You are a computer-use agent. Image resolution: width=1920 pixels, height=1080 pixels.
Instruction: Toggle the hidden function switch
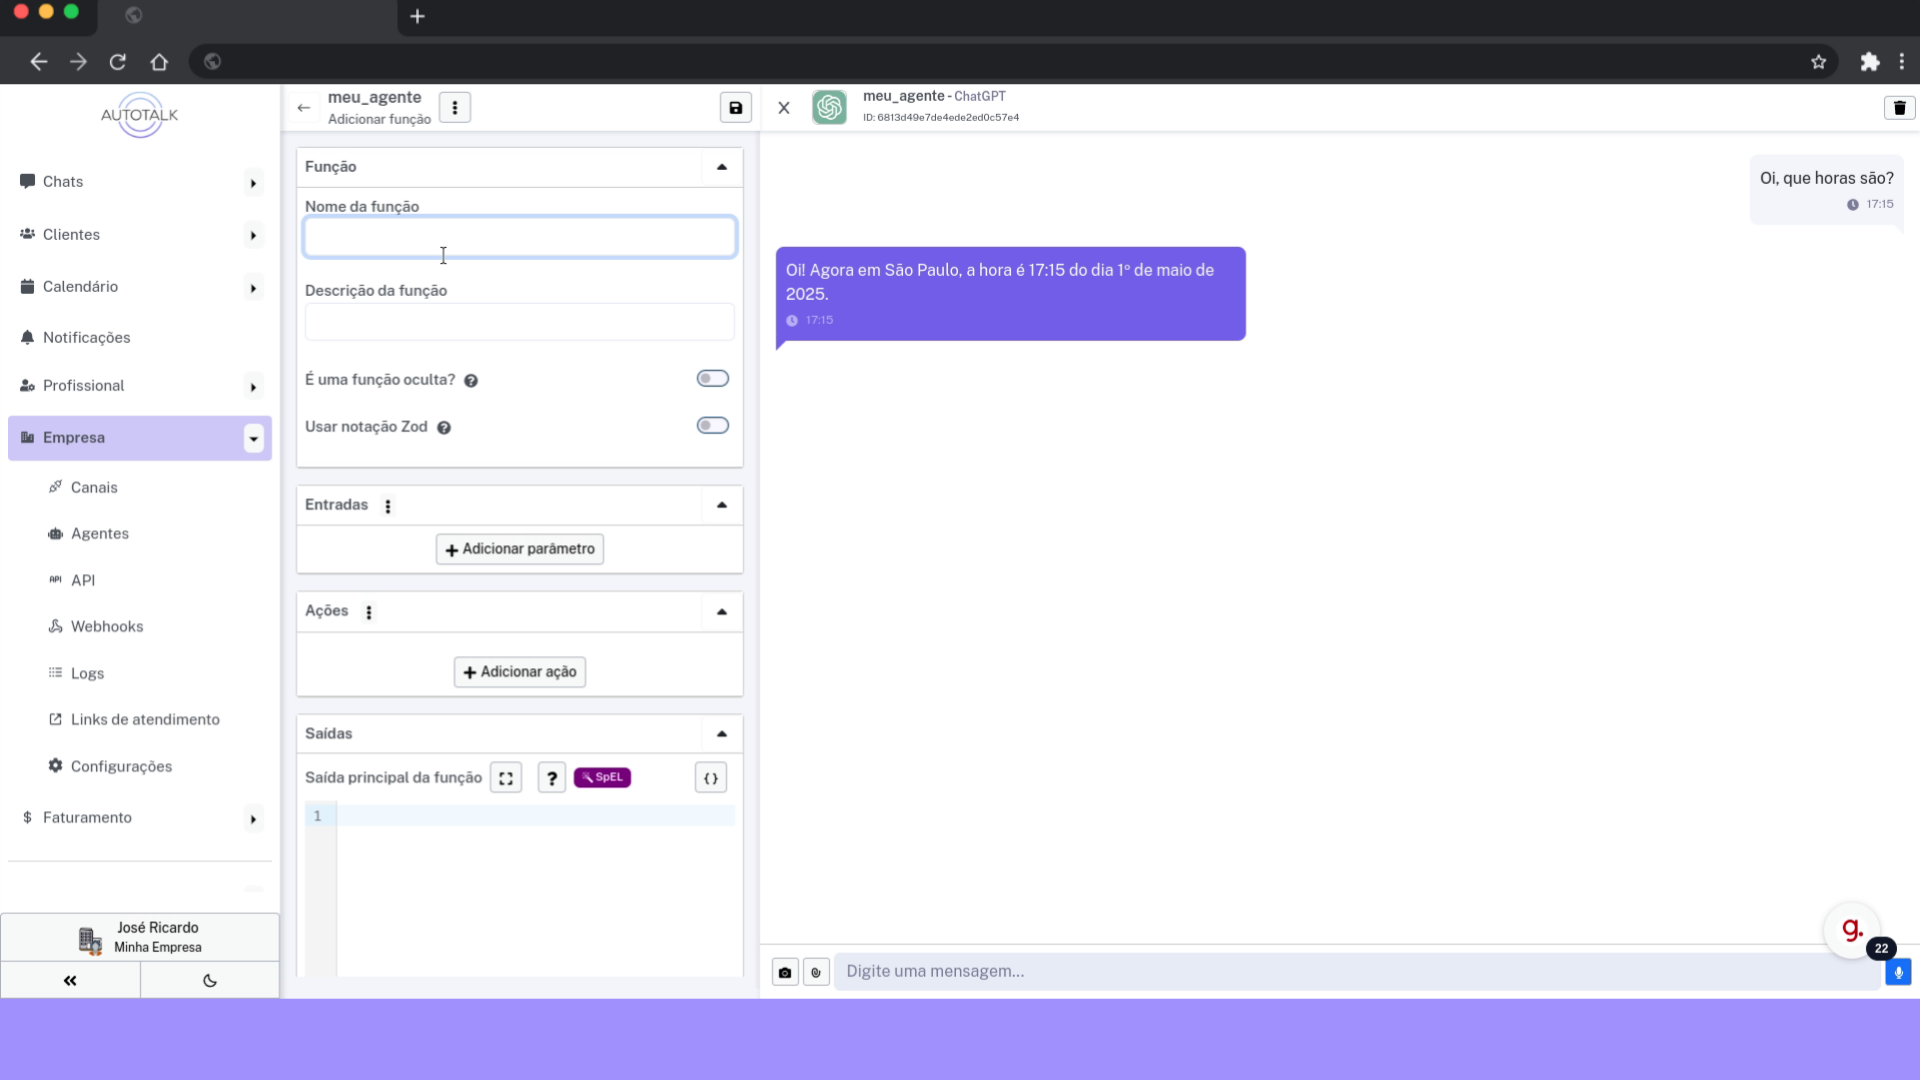tap(713, 378)
